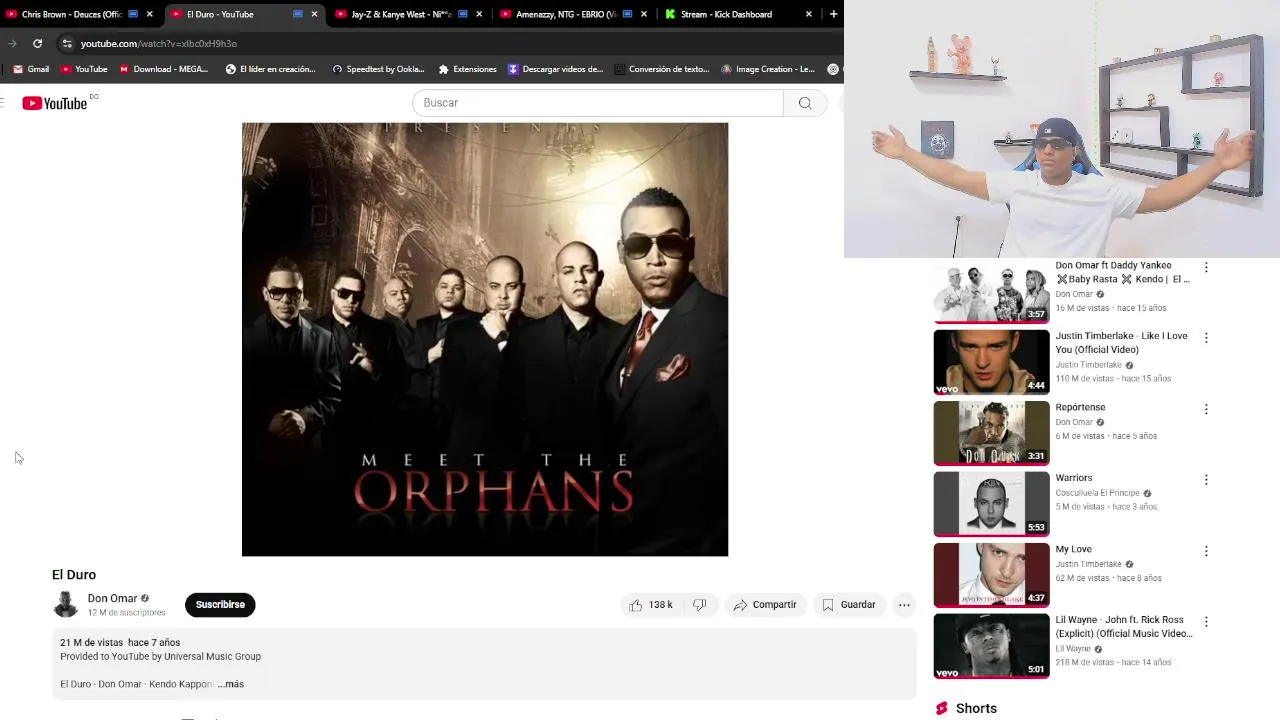1280x720 pixels.
Task: Open the Gmail bookmark
Action: pyautogui.click(x=31, y=69)
